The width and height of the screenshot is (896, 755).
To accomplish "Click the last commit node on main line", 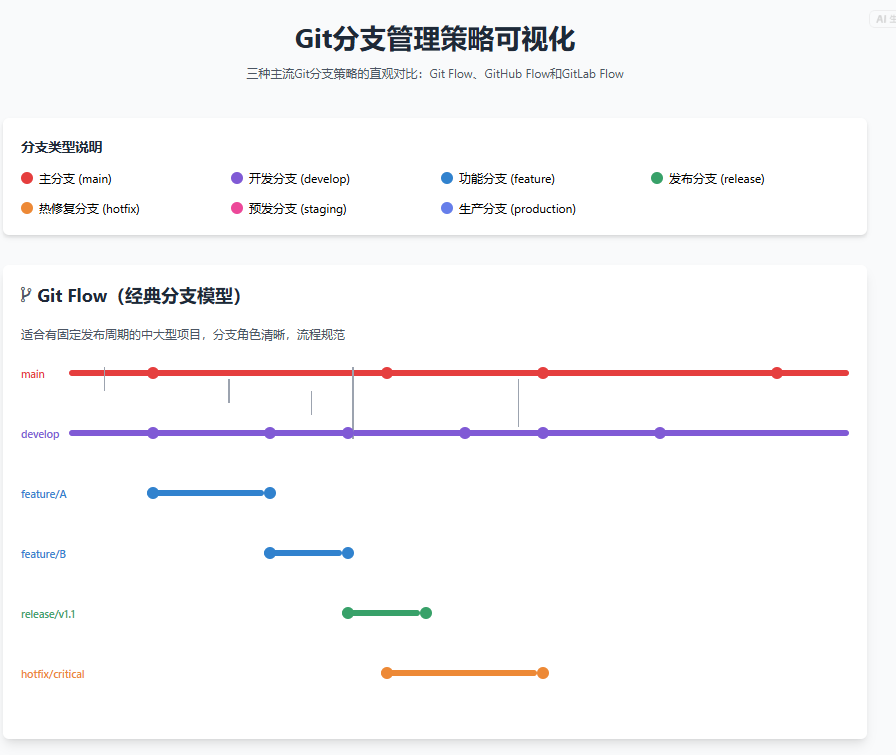I will 777,373.
